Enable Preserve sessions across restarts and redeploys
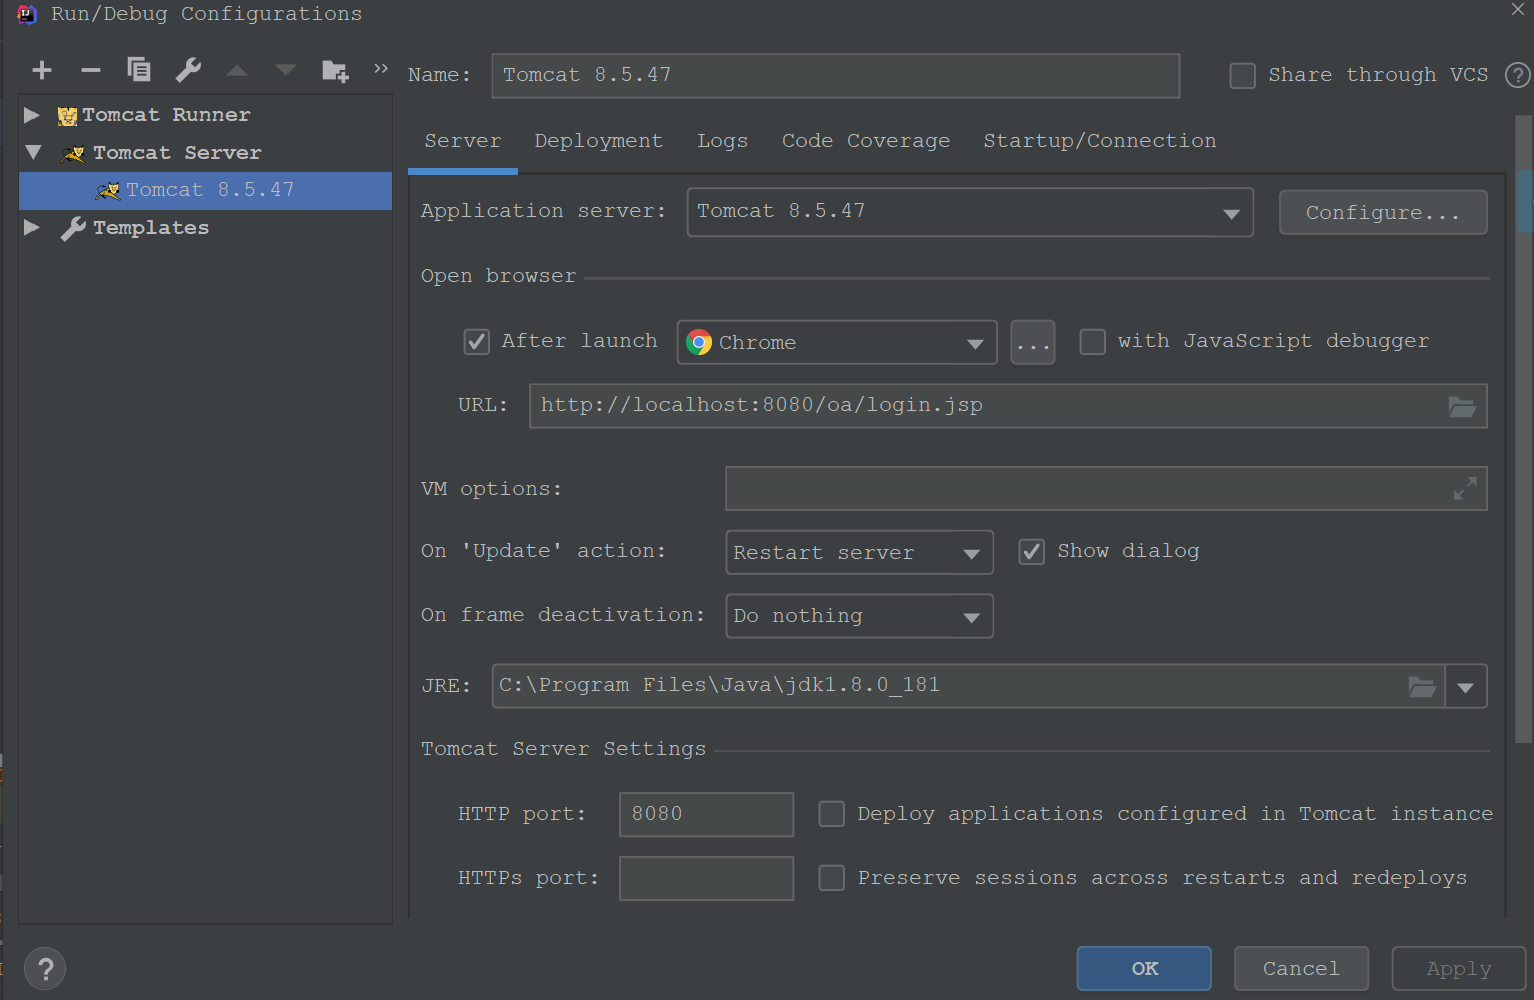Screen dimensions: 1534x1000 [832, 878]
